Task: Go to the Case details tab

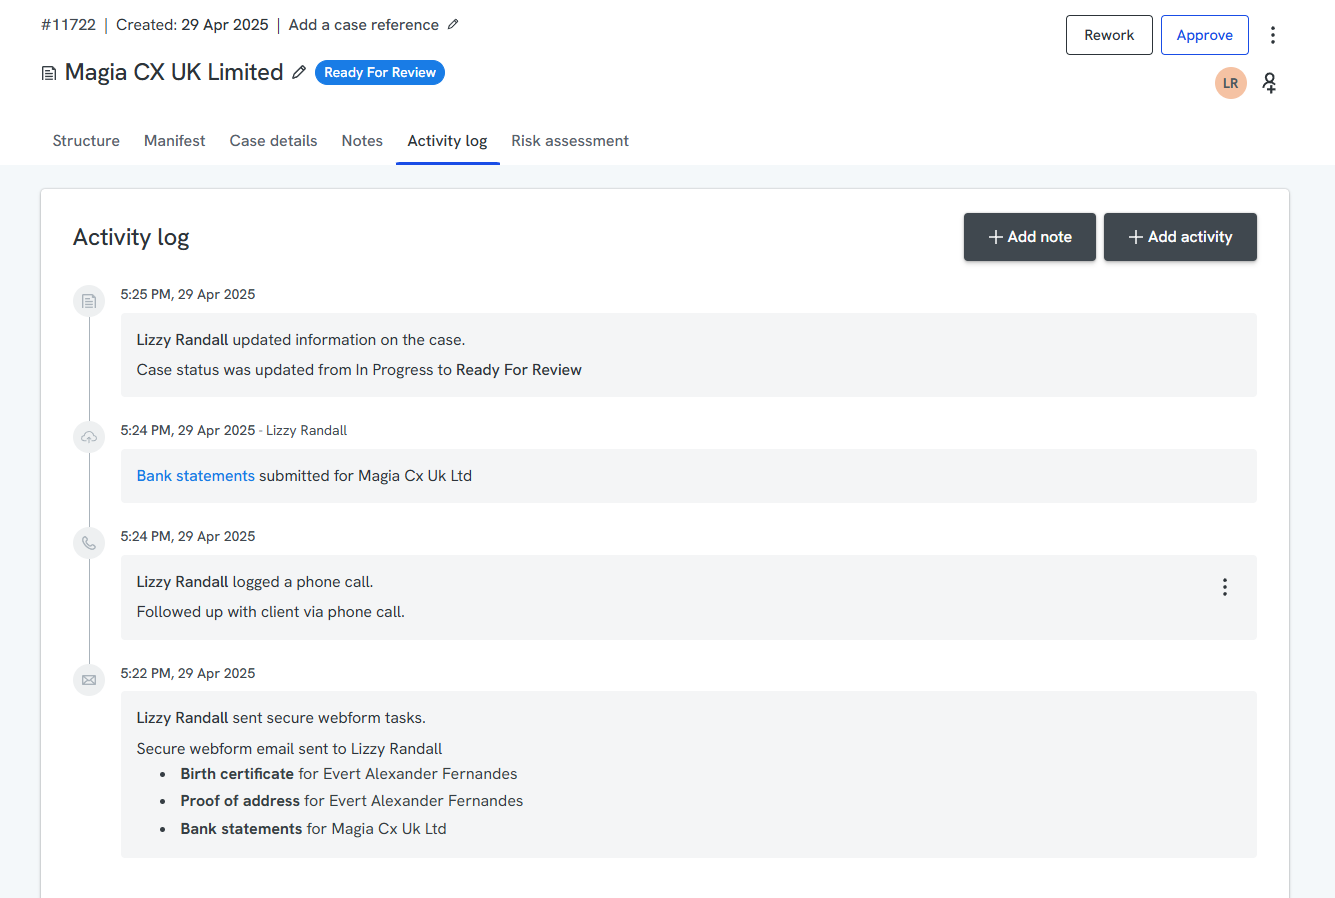Action: [273, 141]
